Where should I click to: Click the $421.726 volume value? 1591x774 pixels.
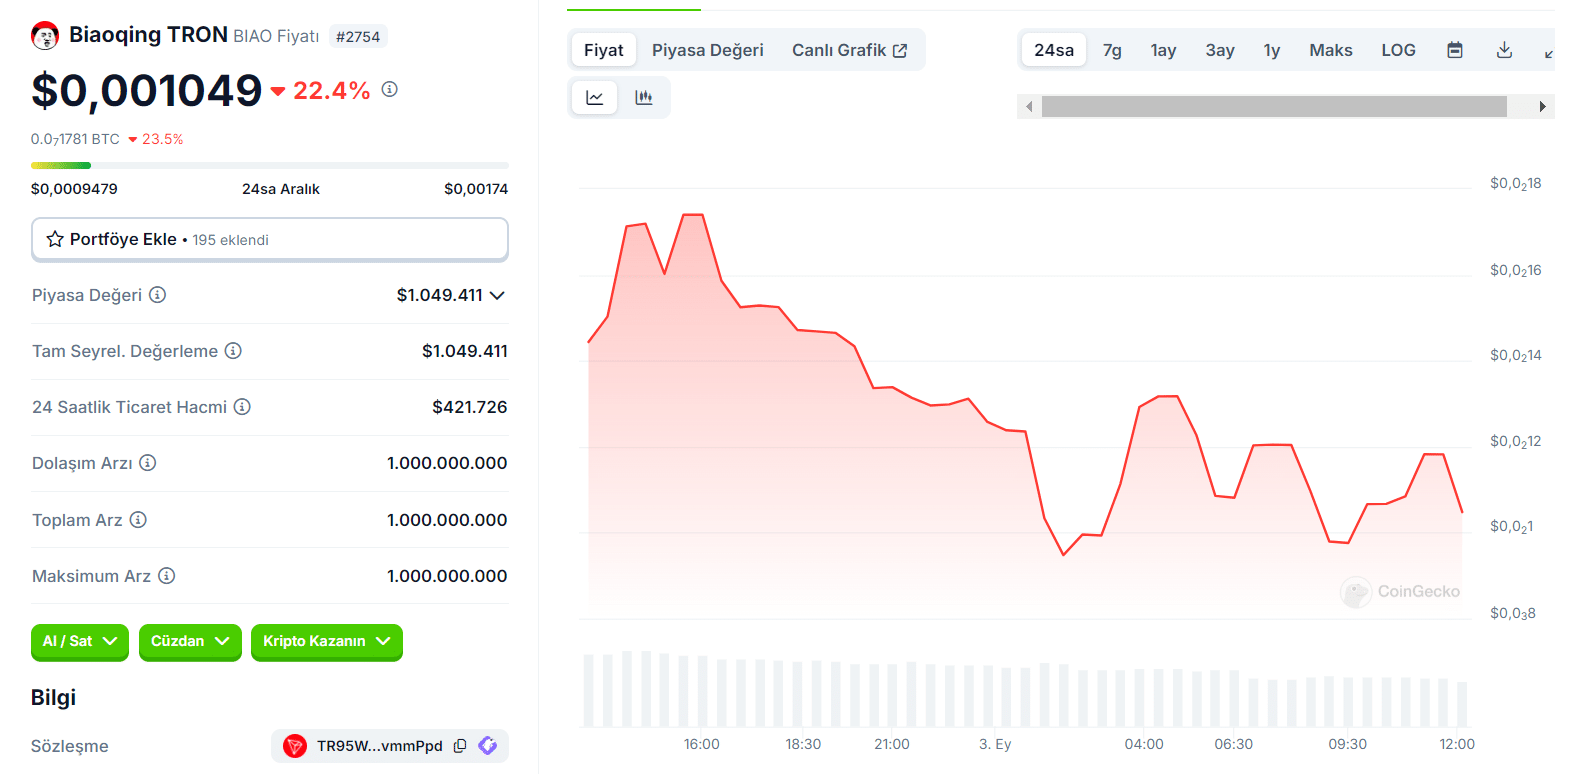(x=470, y=407)
